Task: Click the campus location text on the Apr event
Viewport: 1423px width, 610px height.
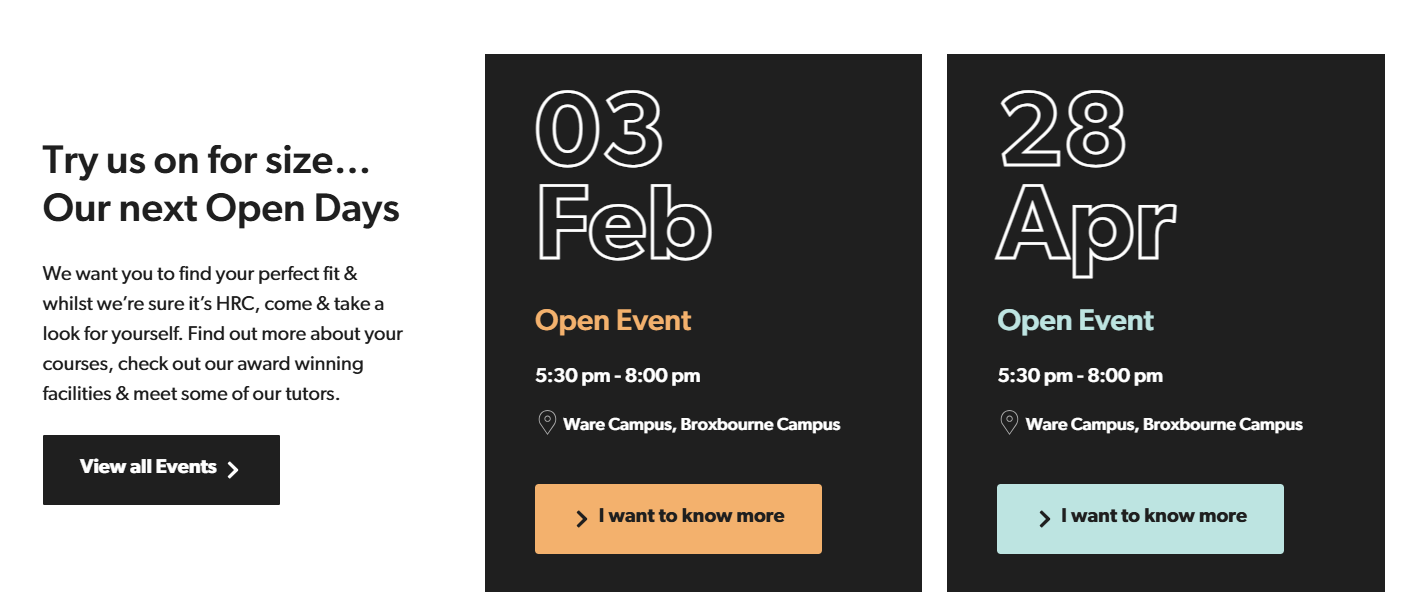Action: [1164, 424]
